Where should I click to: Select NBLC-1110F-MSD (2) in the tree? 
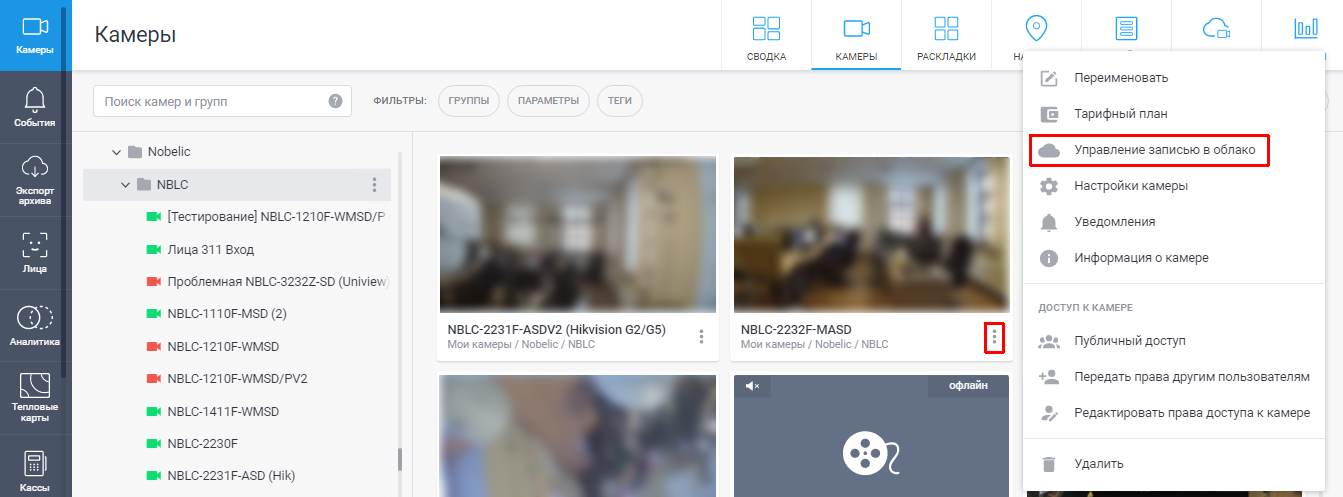click(x=217, y=314)
